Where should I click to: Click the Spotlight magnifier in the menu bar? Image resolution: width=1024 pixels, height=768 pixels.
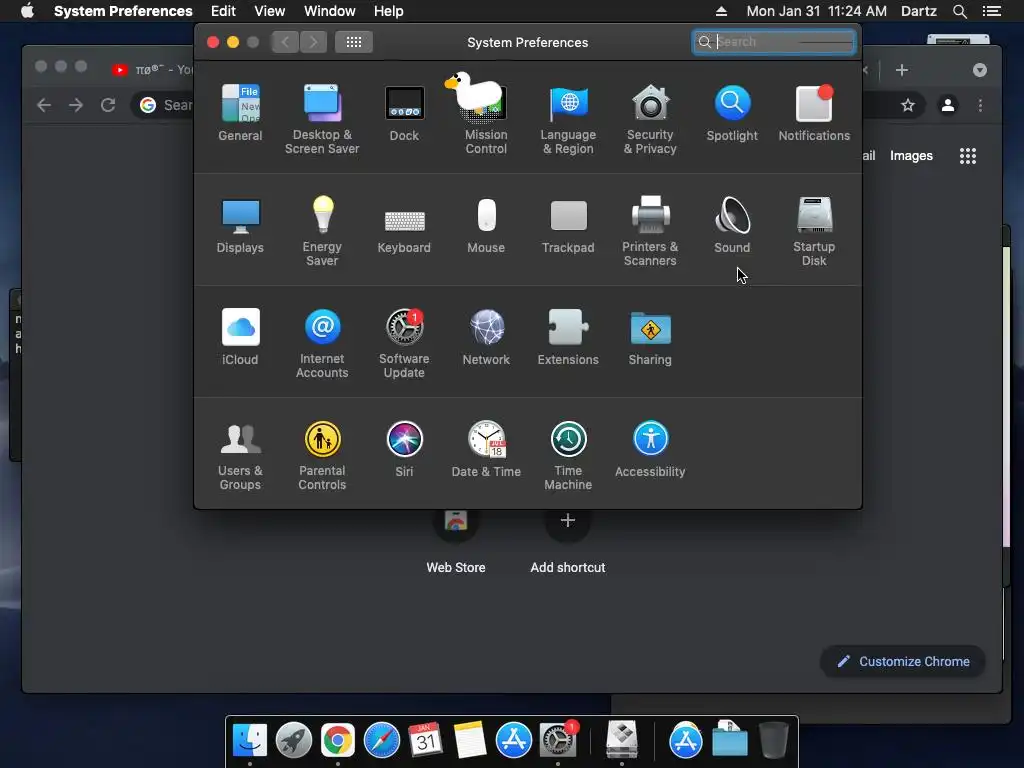pyautogui.click(x=959, y=11)
